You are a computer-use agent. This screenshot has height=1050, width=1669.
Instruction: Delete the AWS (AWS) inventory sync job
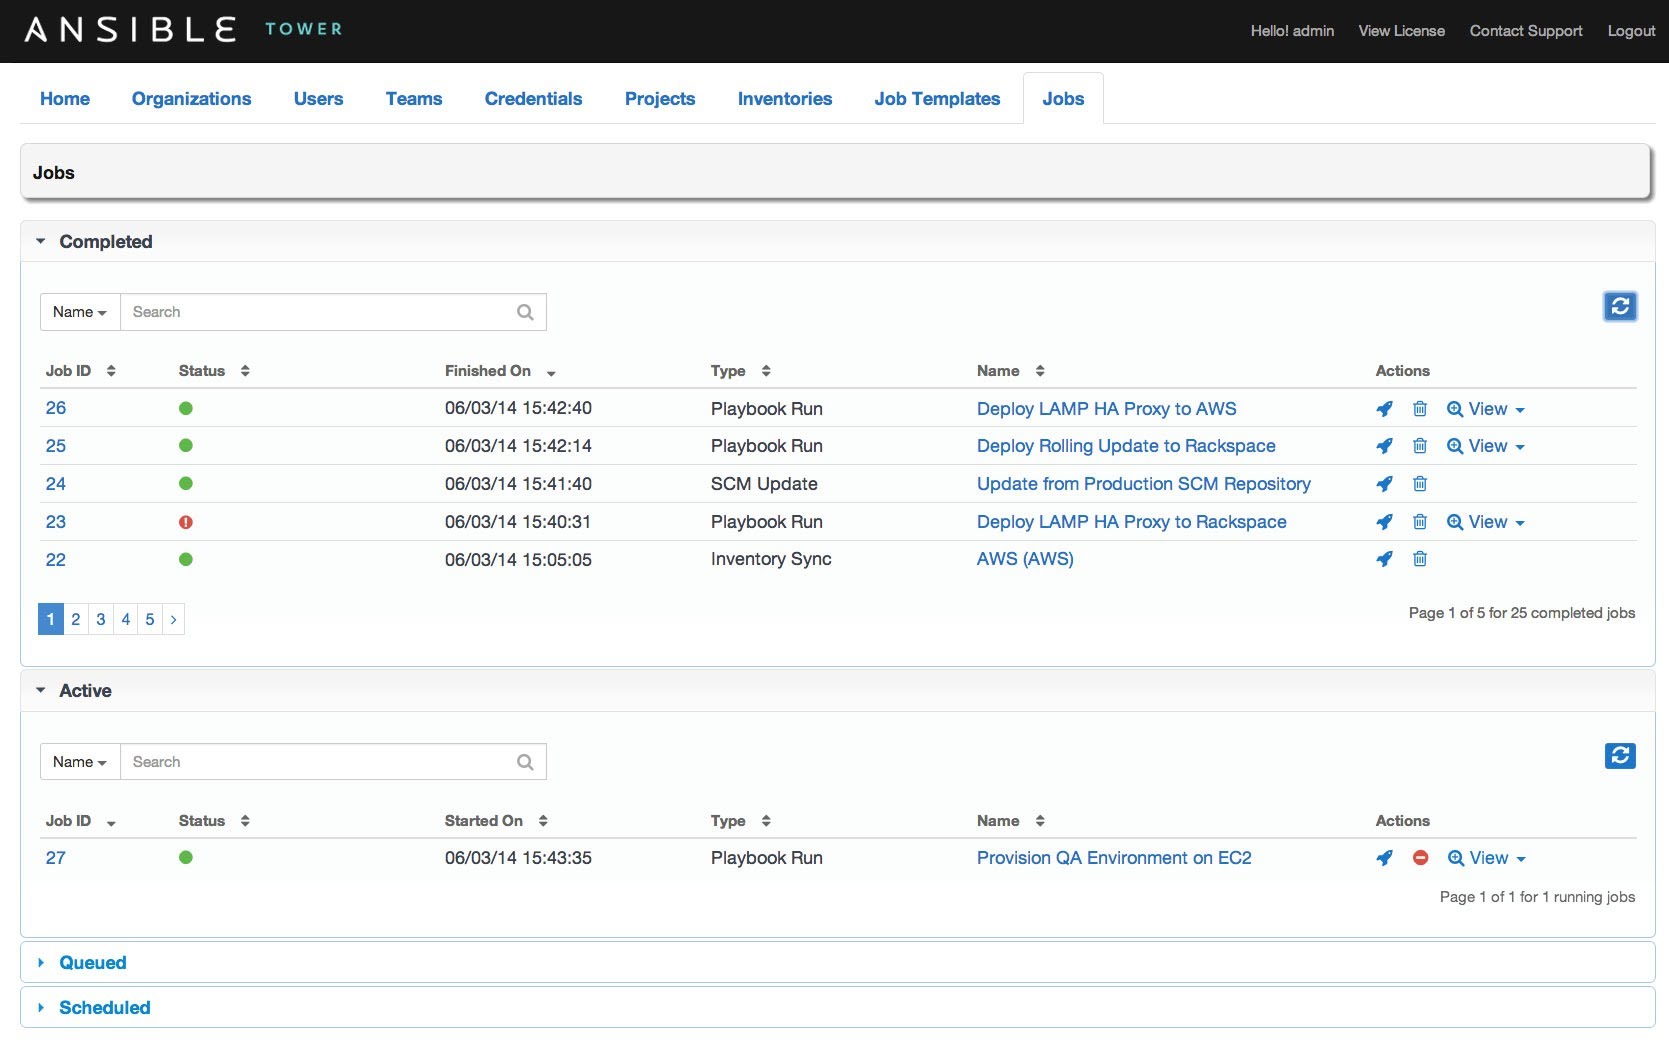tap(1419, 559)
